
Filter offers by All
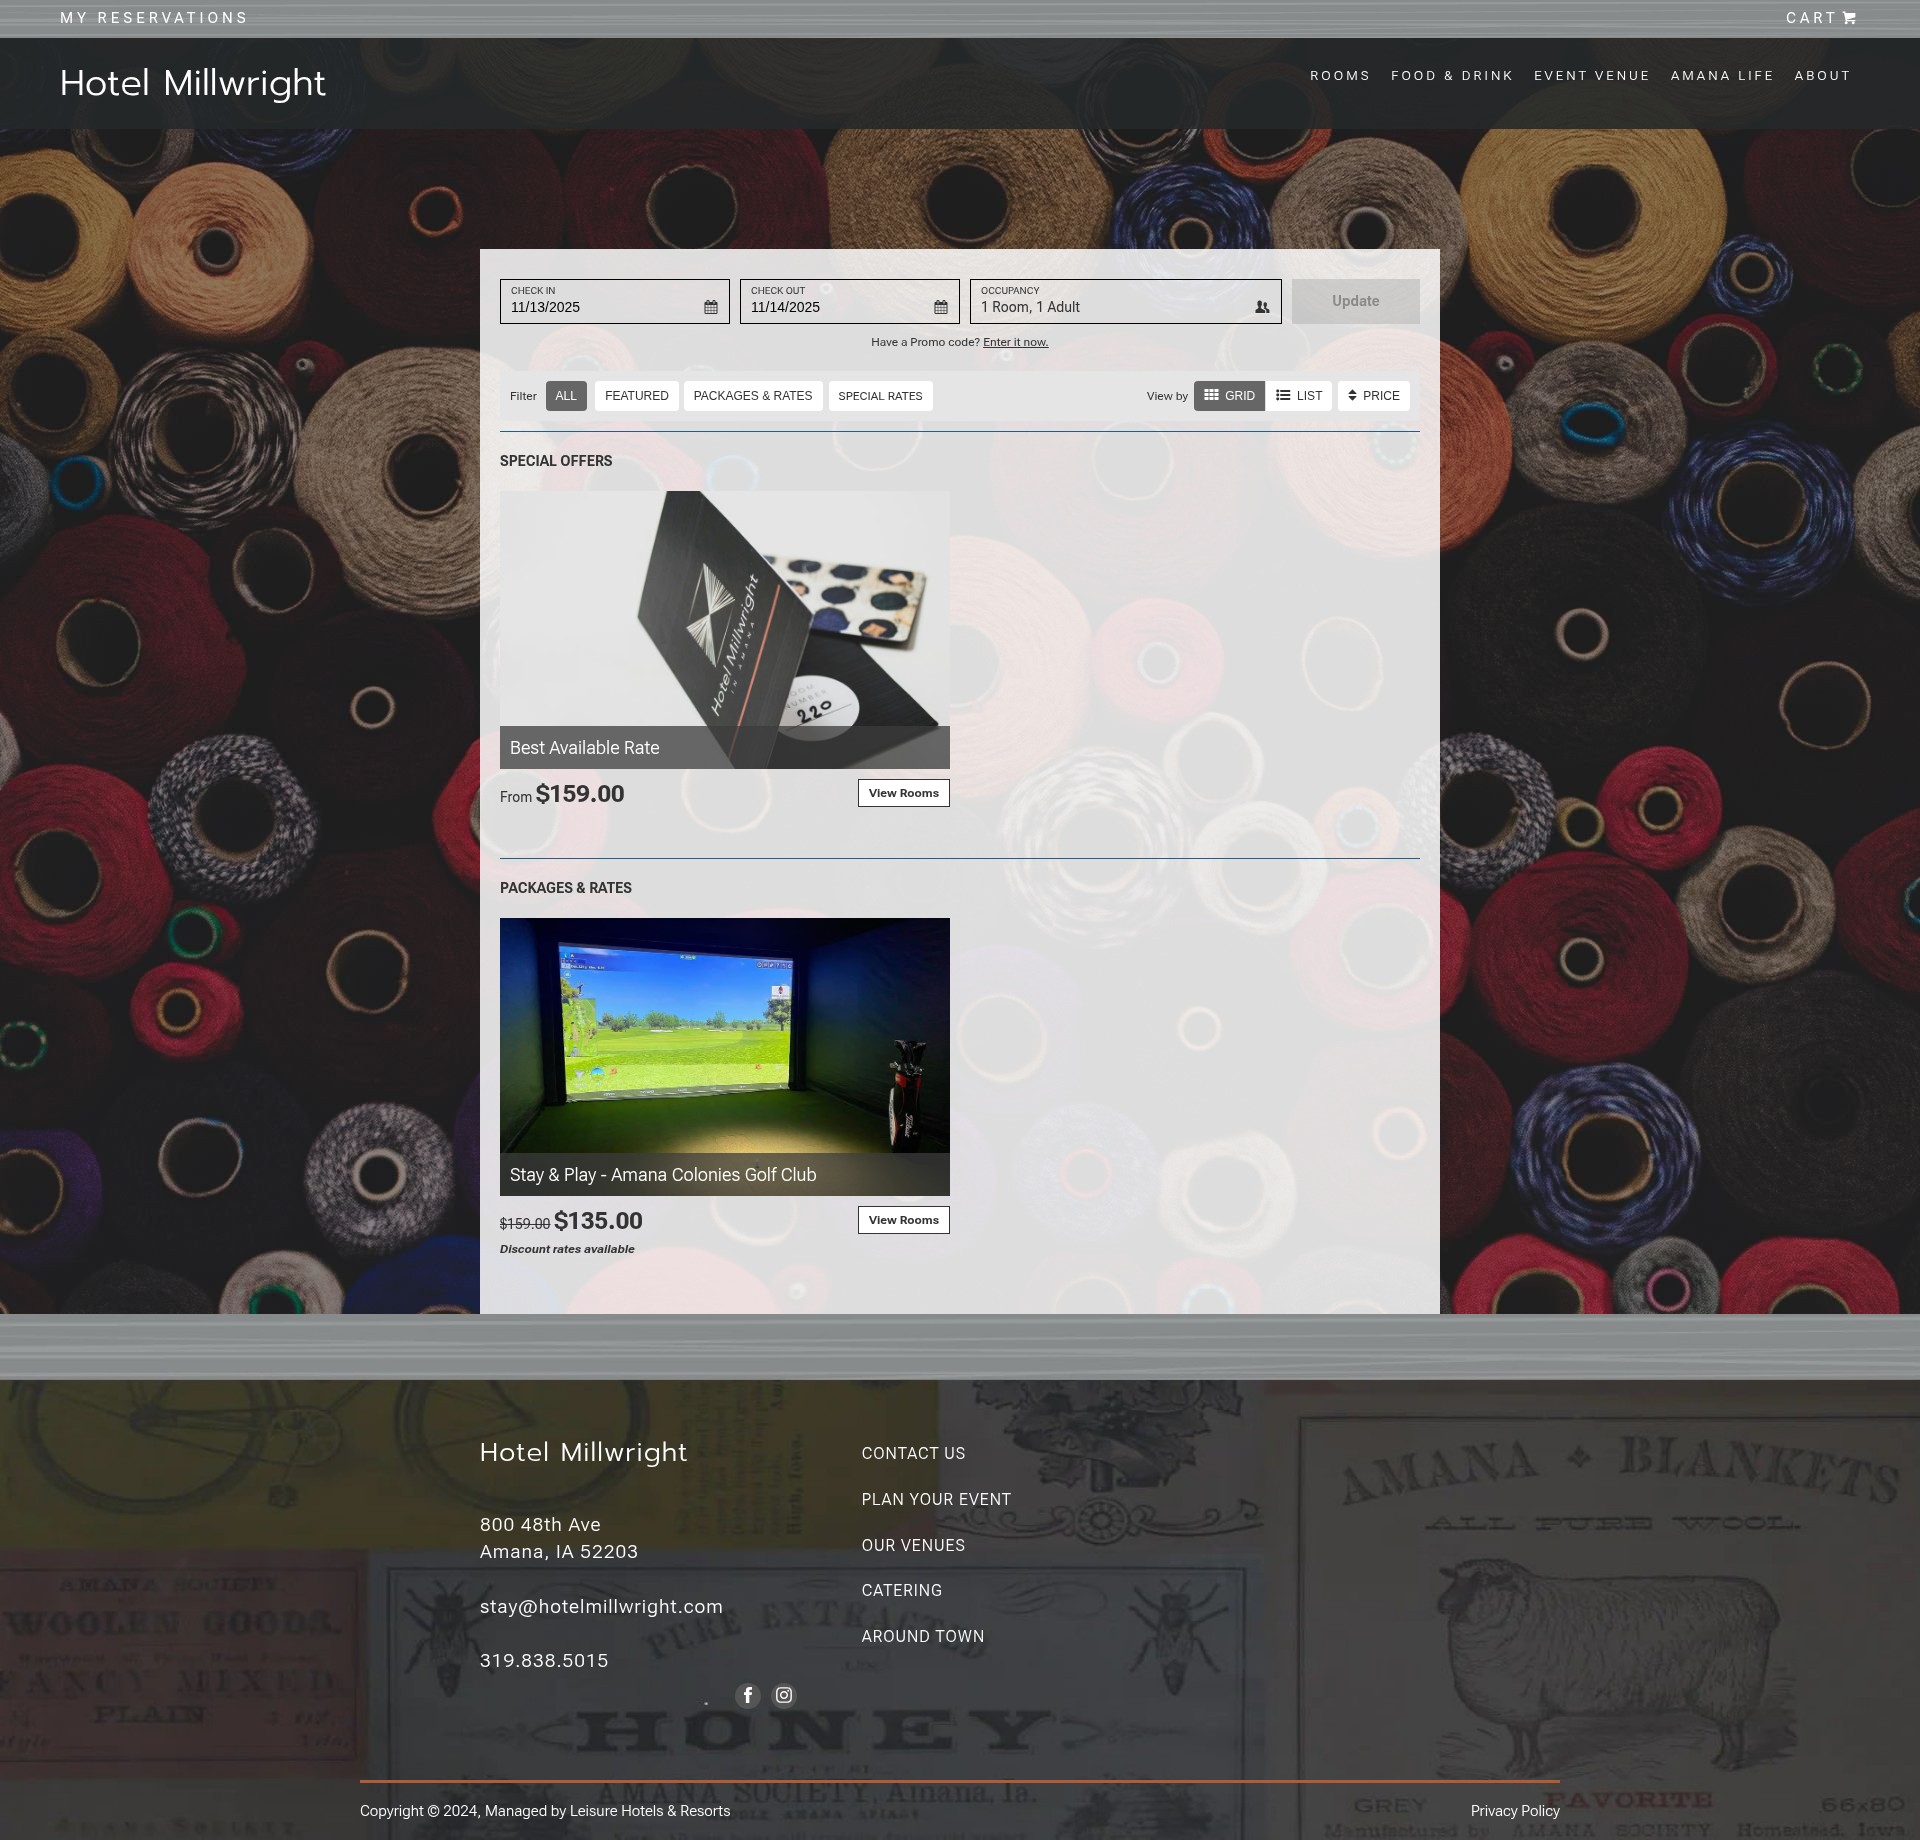[x=566, y=396]
